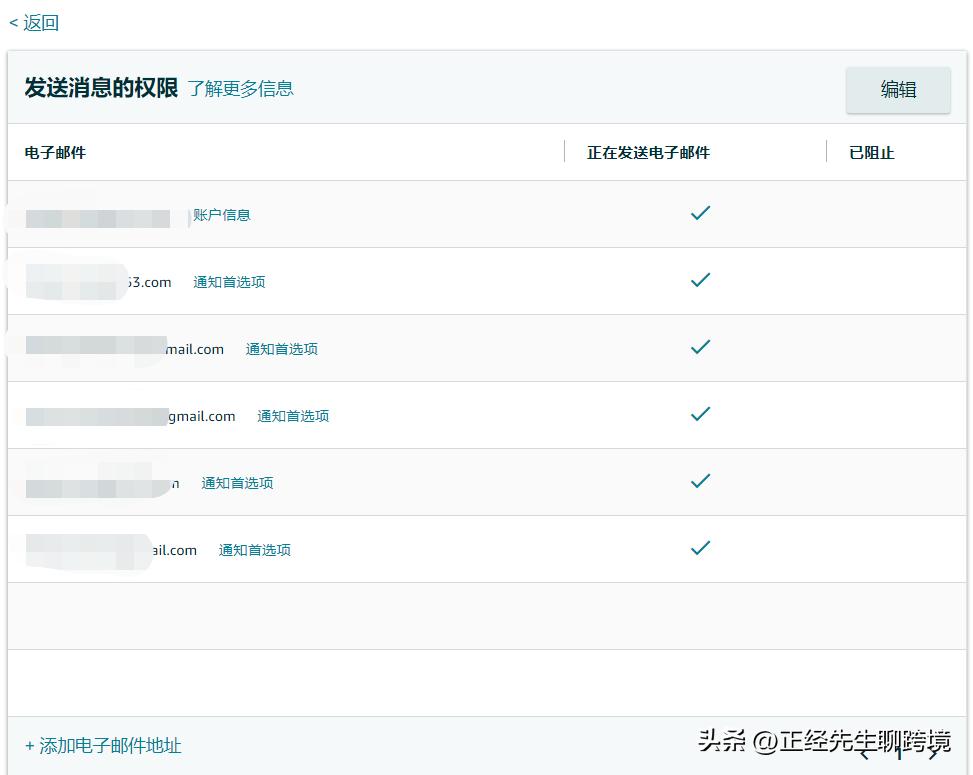Click the 已阻止 column header
Screen dimensions: 973x775
click(x=871, y=152)
